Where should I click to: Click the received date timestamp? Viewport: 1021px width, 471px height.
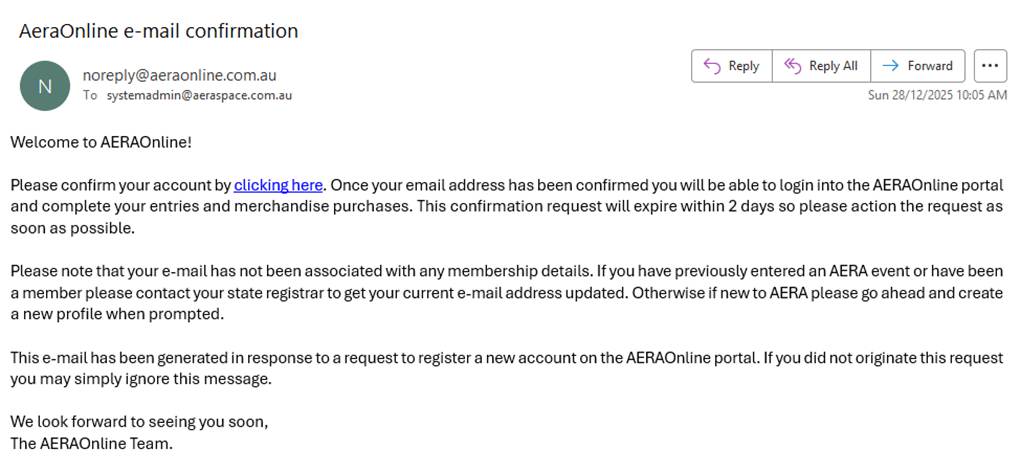point(936,95)
